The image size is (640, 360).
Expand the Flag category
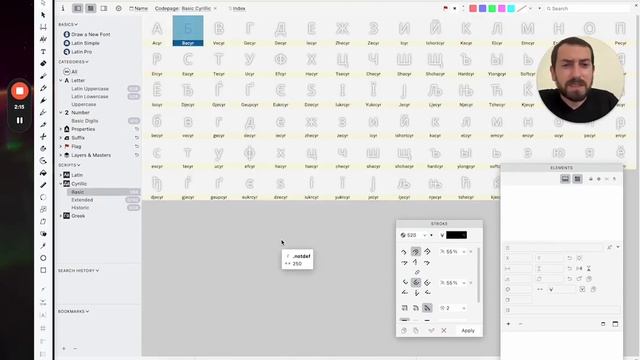coord(61,146)
